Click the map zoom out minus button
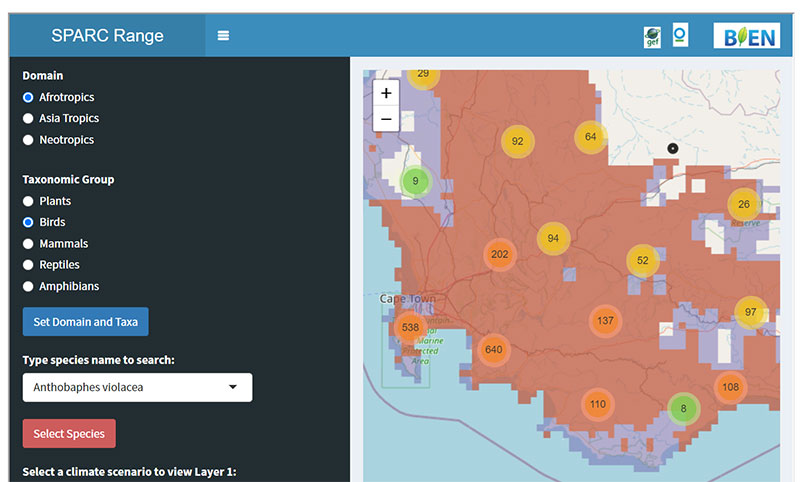Screen dimensions: 800x482 pyautogui.click(x=386, y=119)
